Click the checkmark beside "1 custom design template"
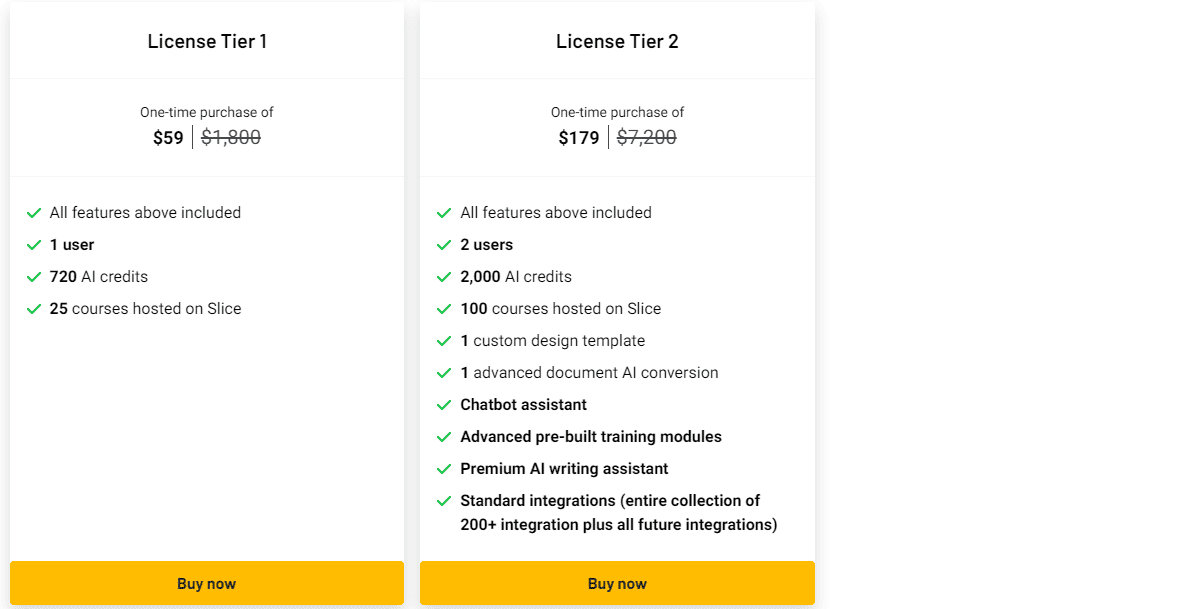Image resolution: width=1197 pixels, height=609 pixels. pyautogui.click(x=444, y=340)
